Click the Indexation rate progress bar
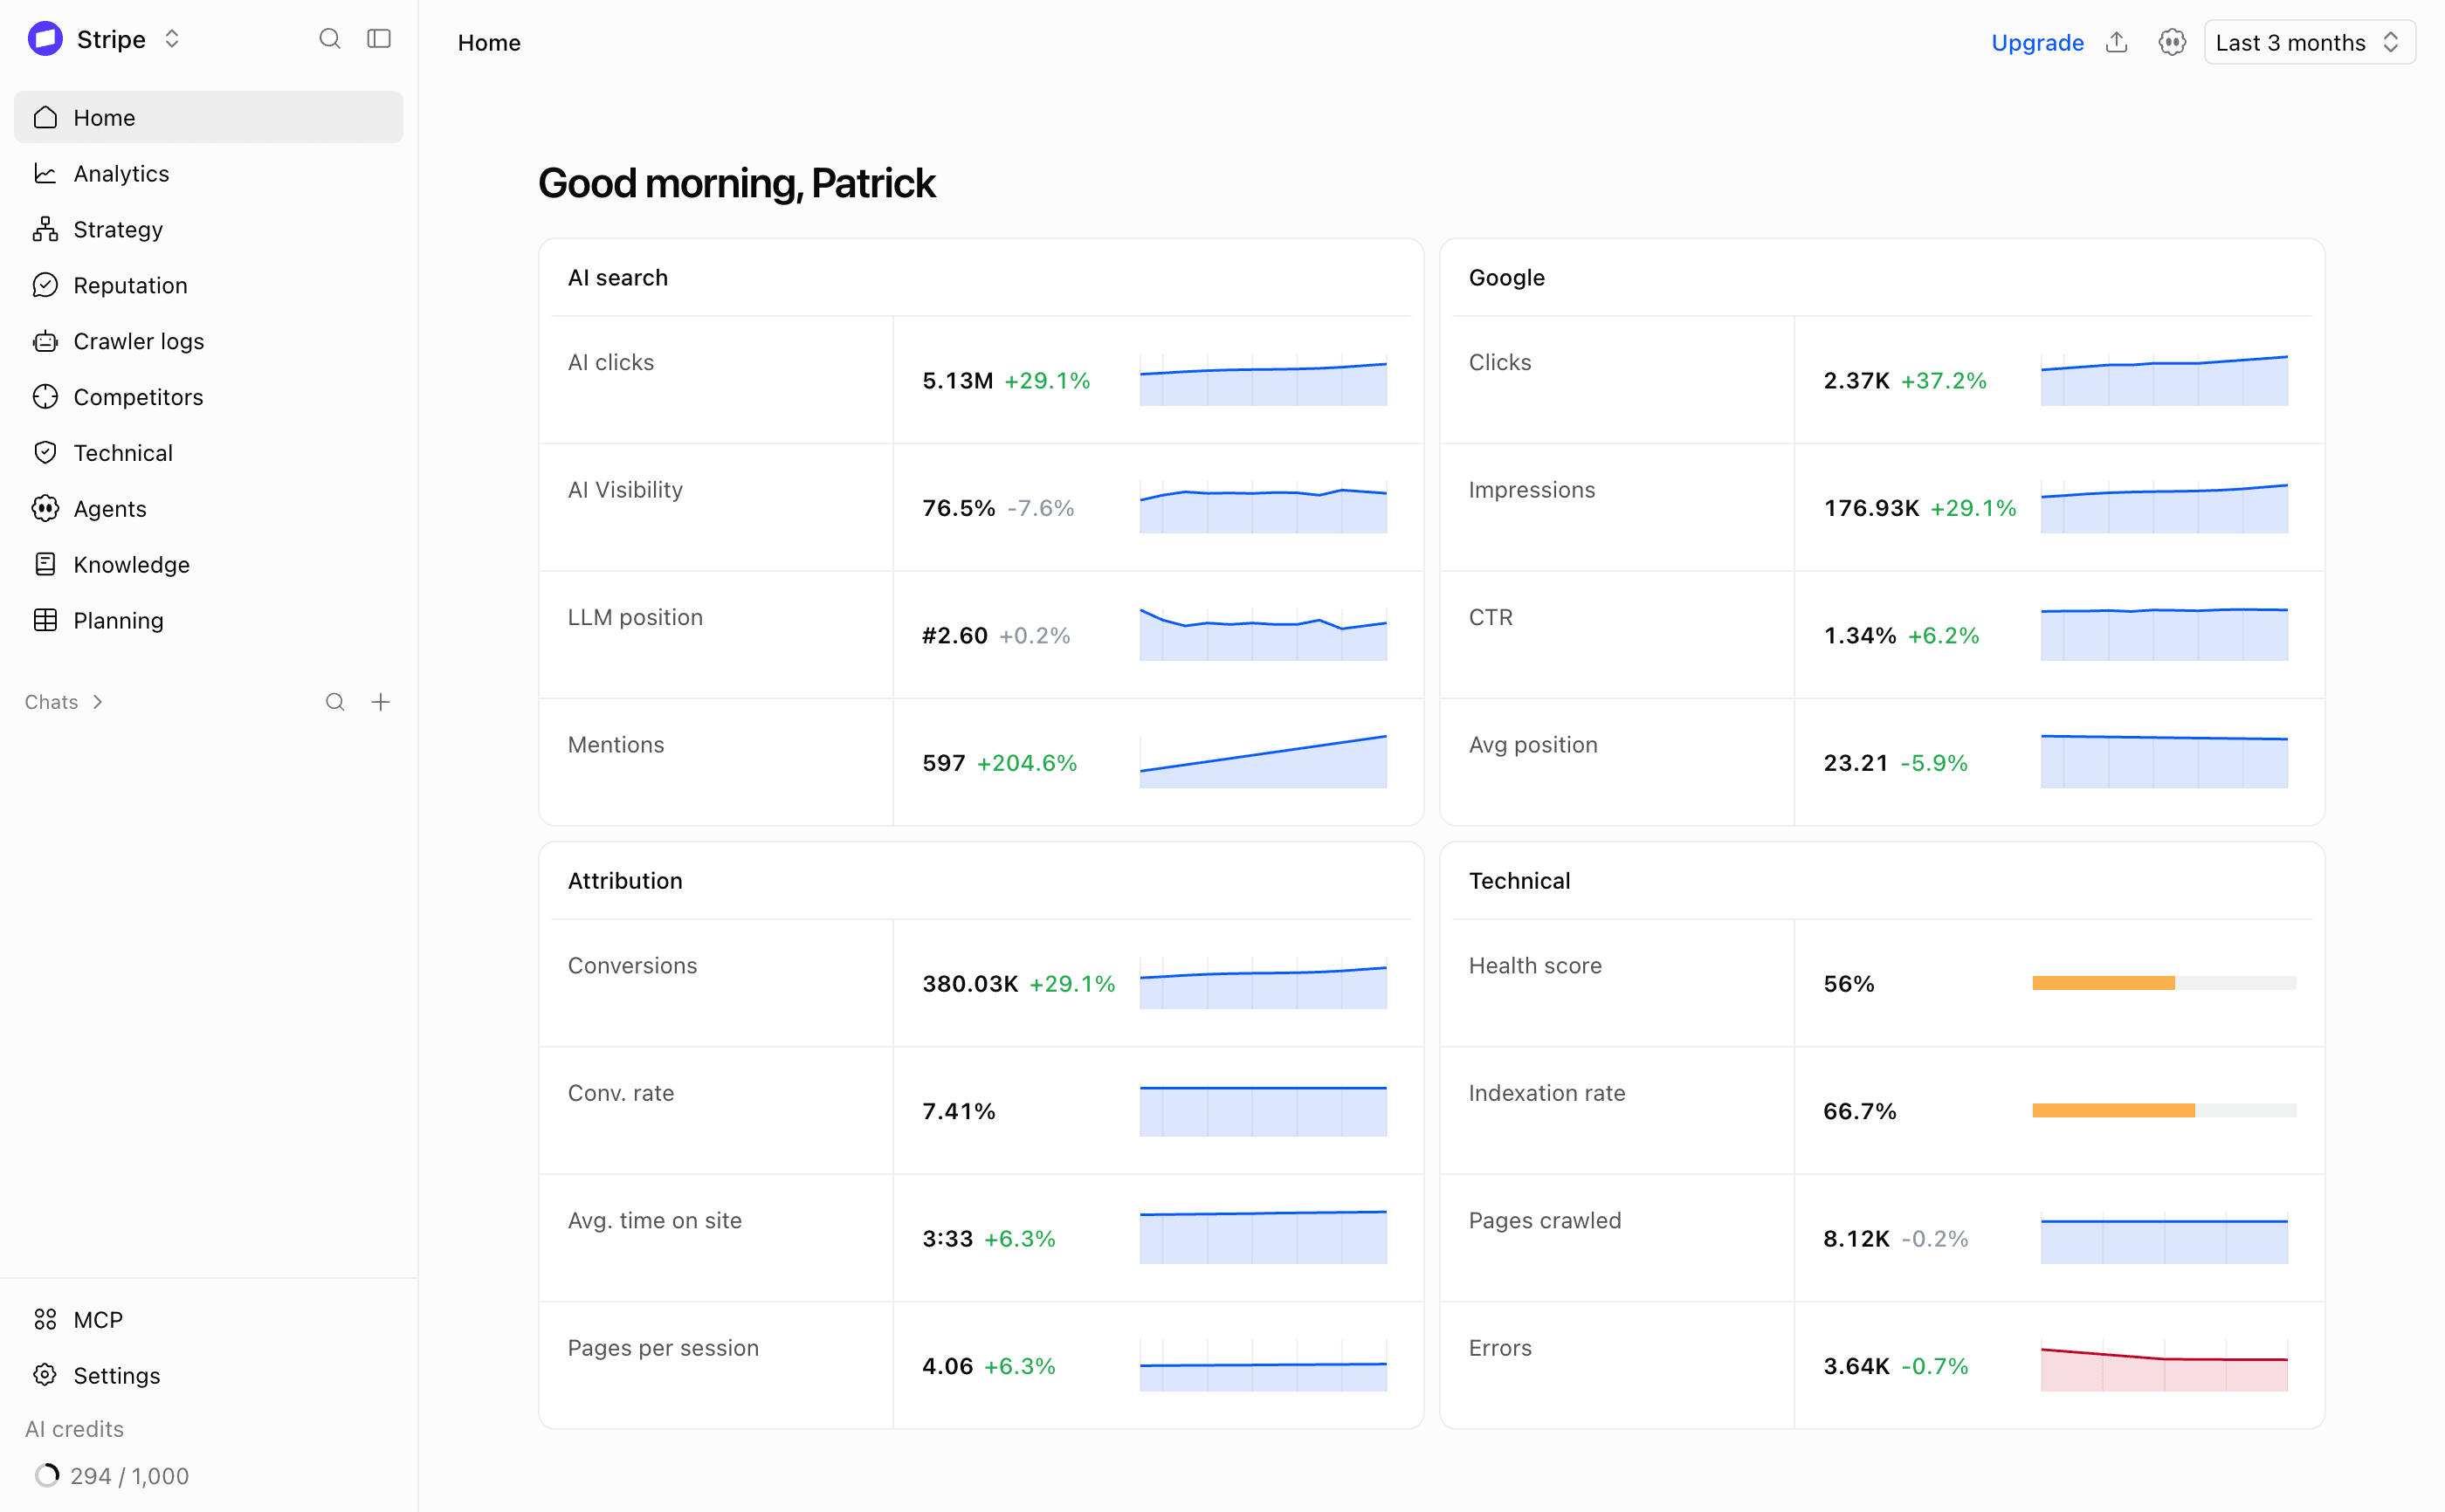 point(2164,1110)
